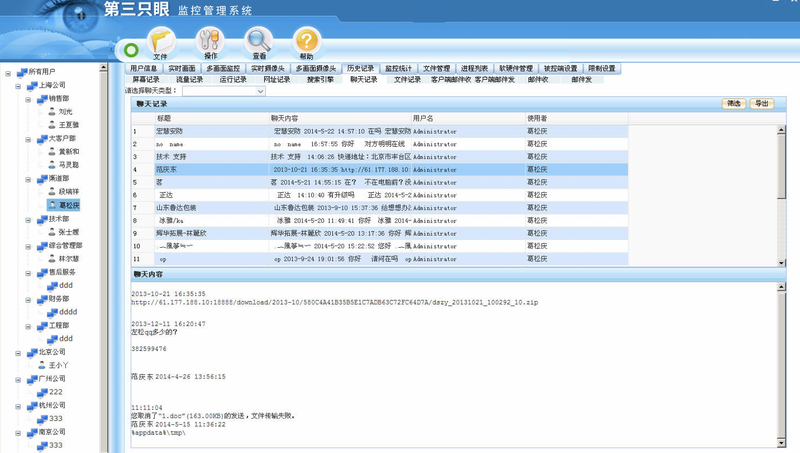The width and height of the screenshot is (800, 453).
Task: Select user 林尔慧 in the tree
Action: 64,258
